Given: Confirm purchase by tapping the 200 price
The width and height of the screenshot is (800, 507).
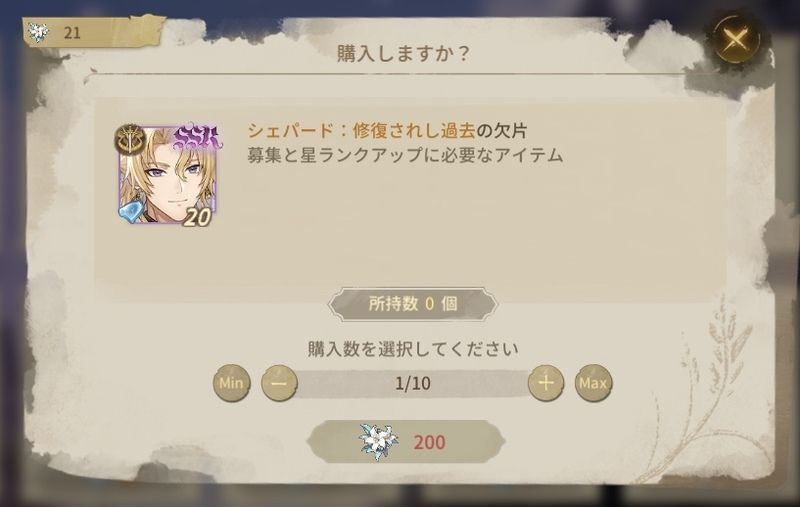Looking at the screenshot, I should click(x=430, y=442).
